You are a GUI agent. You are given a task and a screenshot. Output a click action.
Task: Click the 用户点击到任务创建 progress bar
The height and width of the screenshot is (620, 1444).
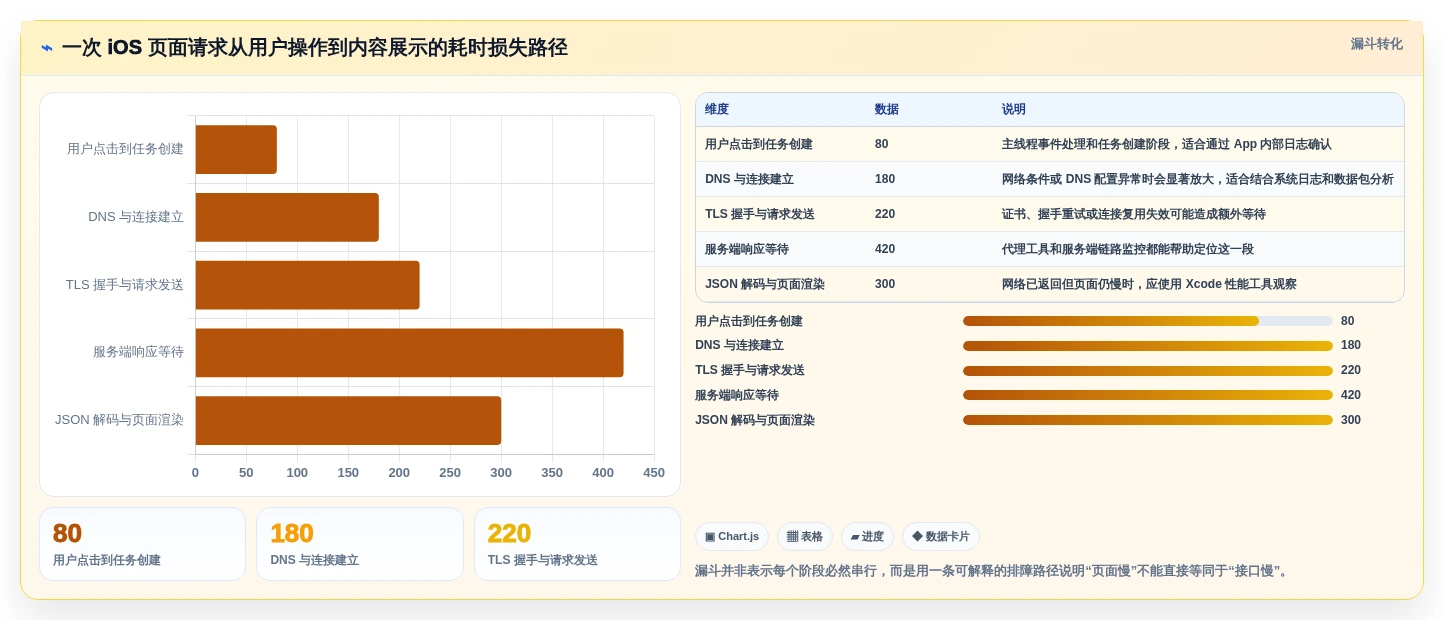1148,321
